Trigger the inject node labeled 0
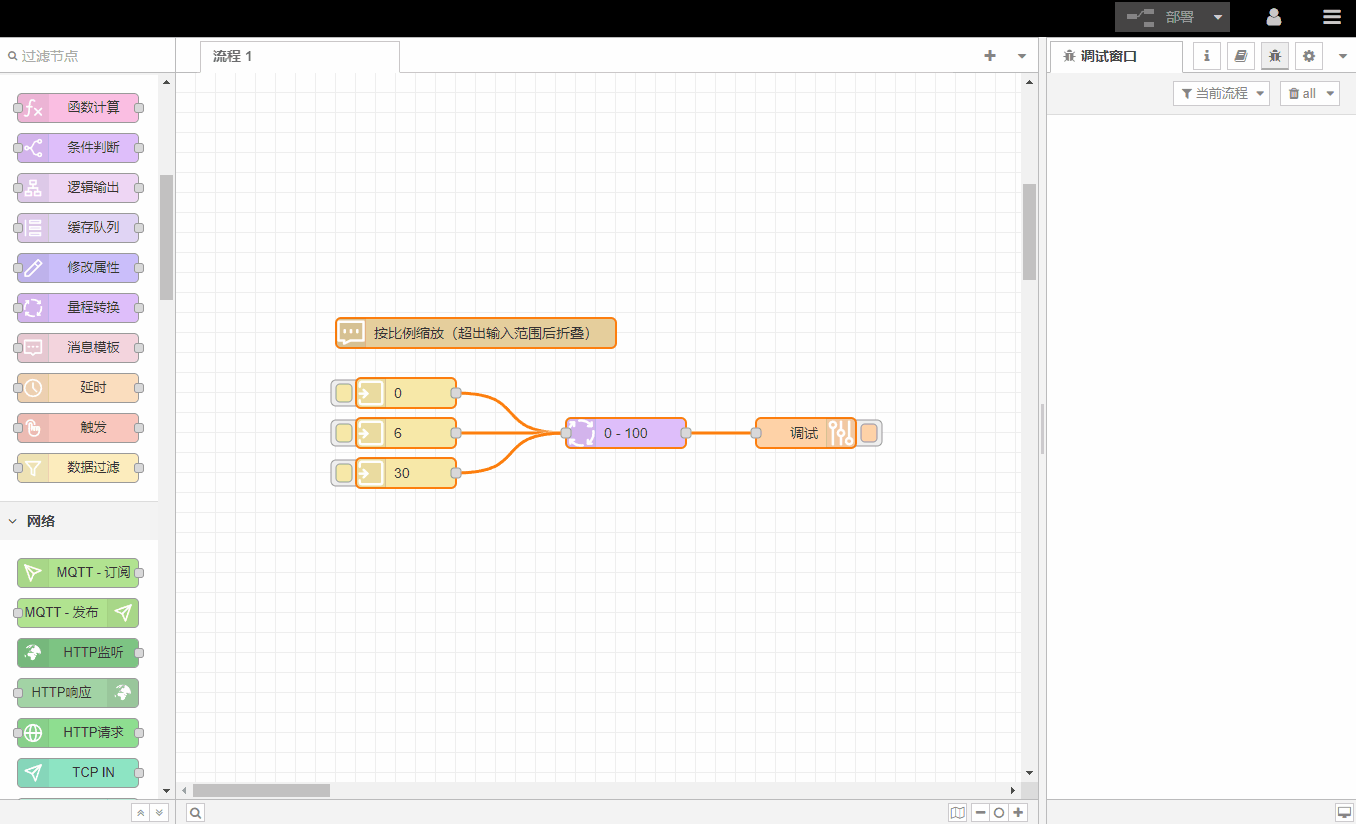This screenshot has width=1356, height=824. point(343,393)
